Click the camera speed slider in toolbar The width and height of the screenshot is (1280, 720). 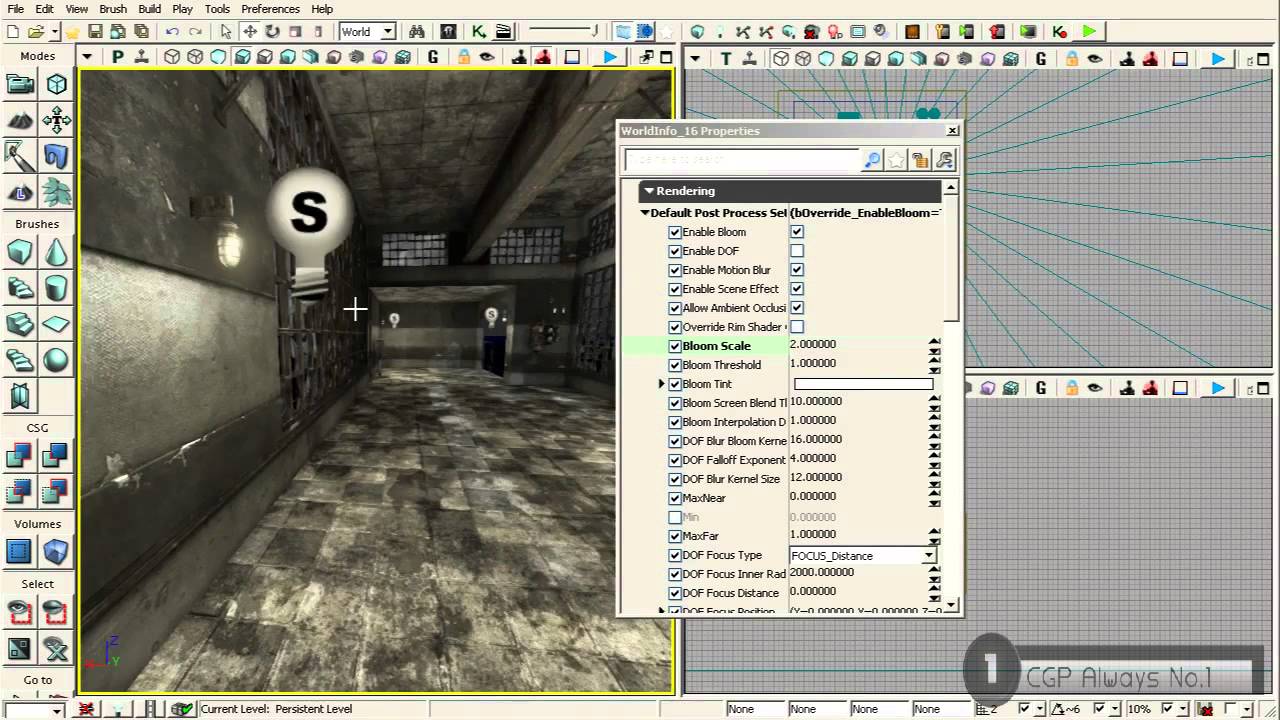[x=564, y=32]
